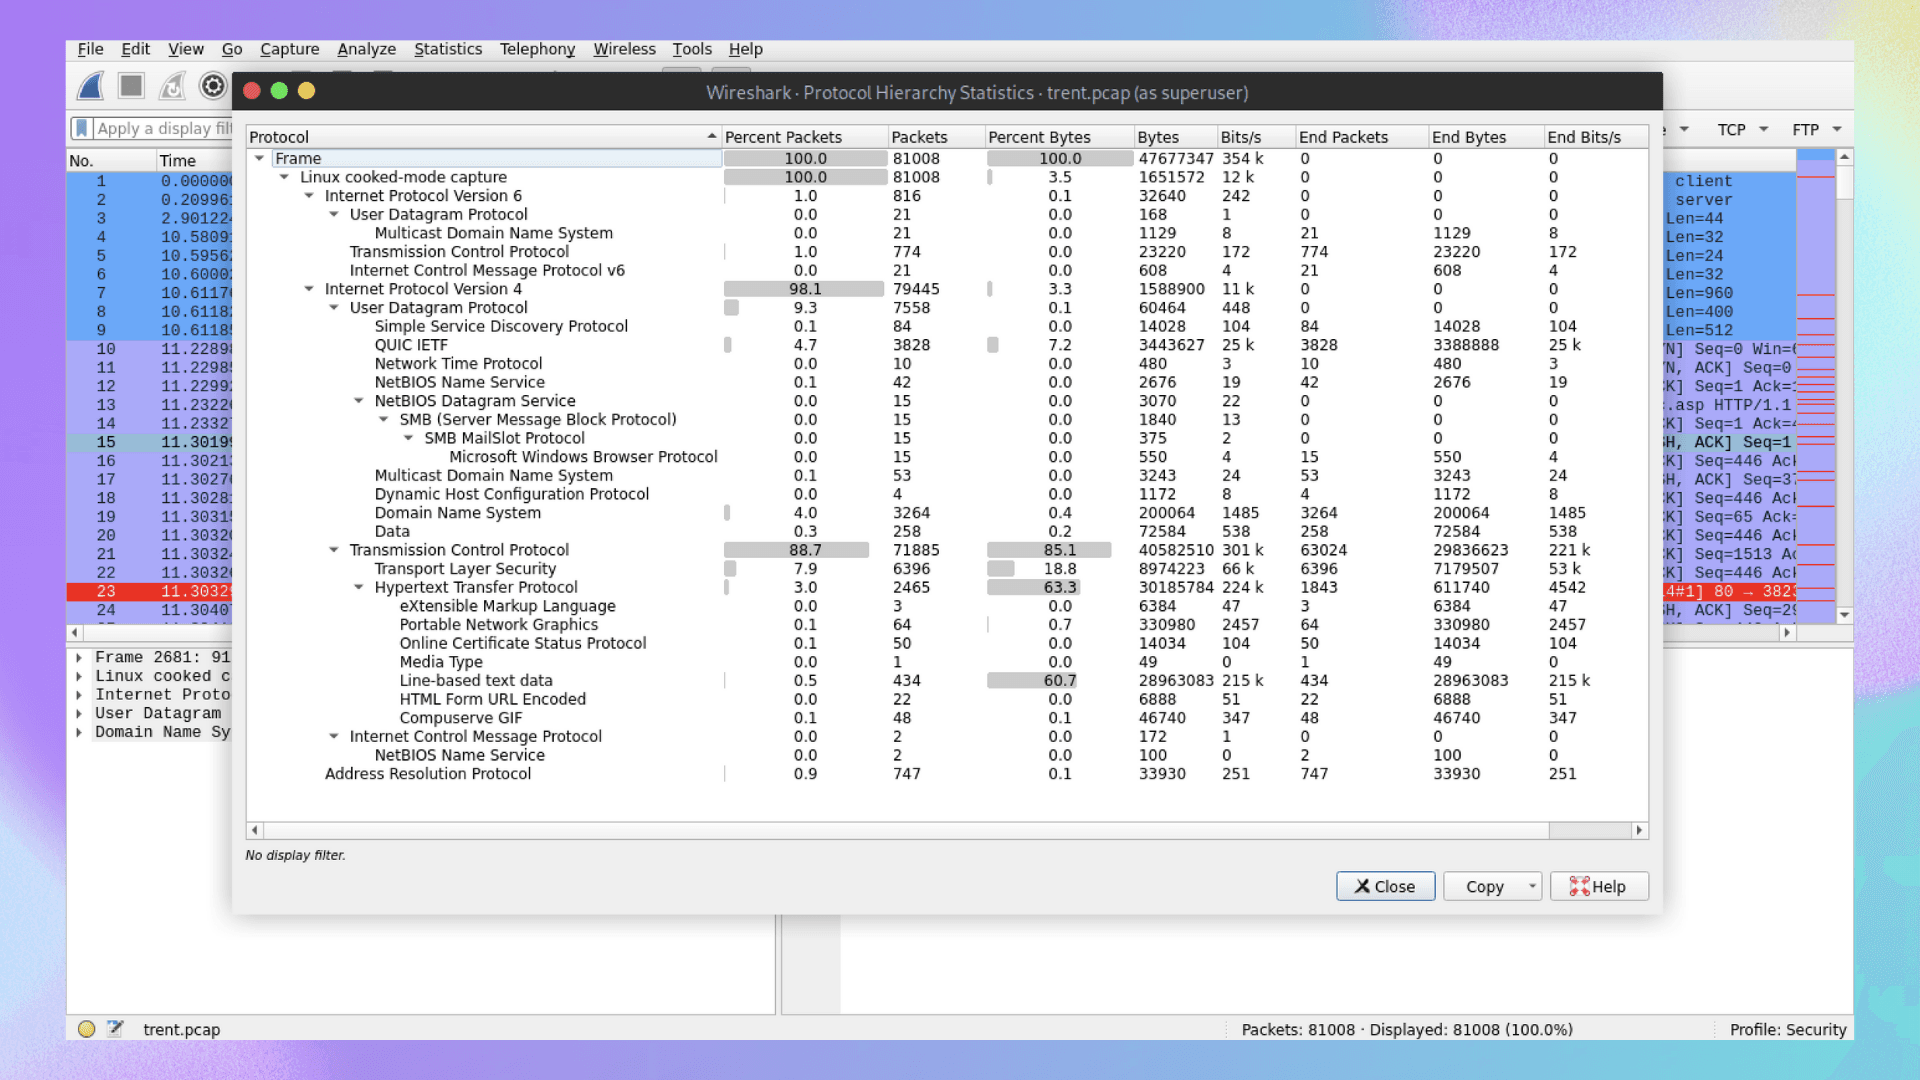The width and height of the screenshot is (1920, 1080).
Task: Stop capture with the square toolbar icon
Action: (131, 86)
